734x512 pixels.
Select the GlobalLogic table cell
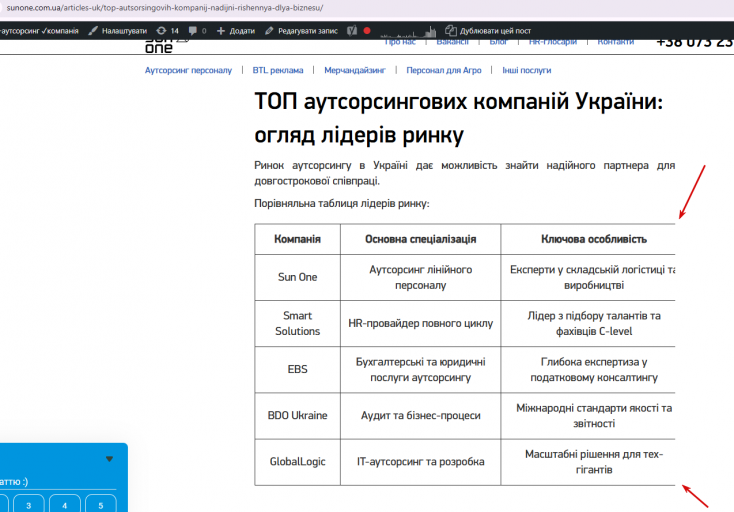(x=297, y=461)
